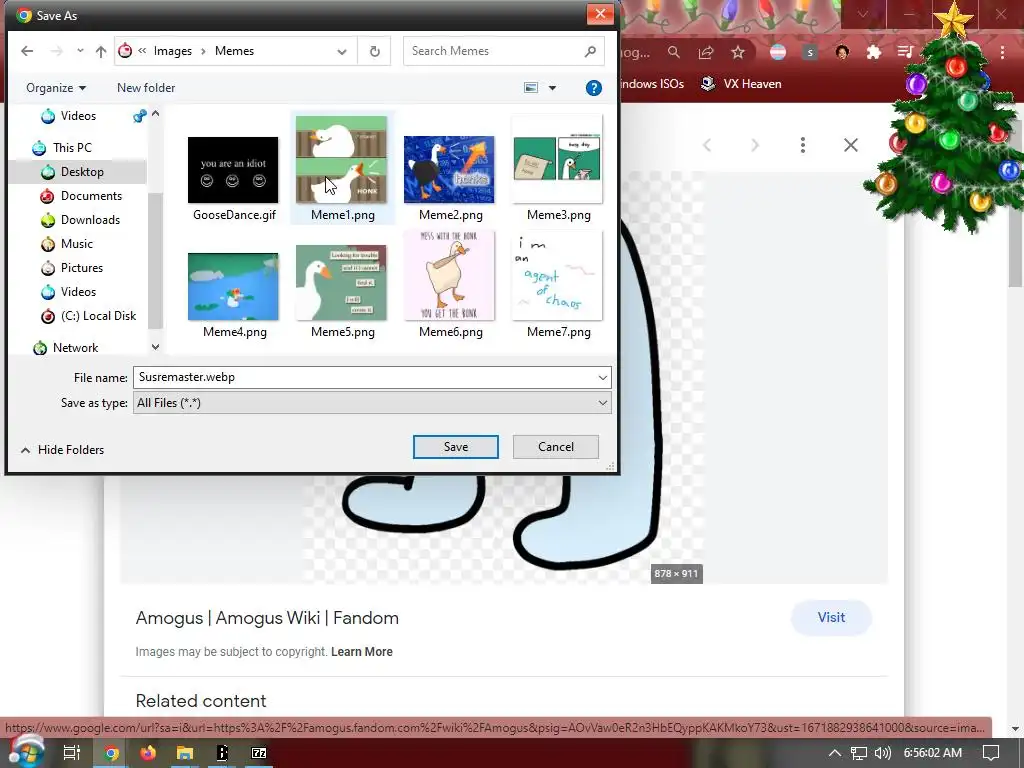This screenshot has height=768, width=1024.
Task: Go back in Save As dialog
Action: pyautogui.click(x=27, y=51)
